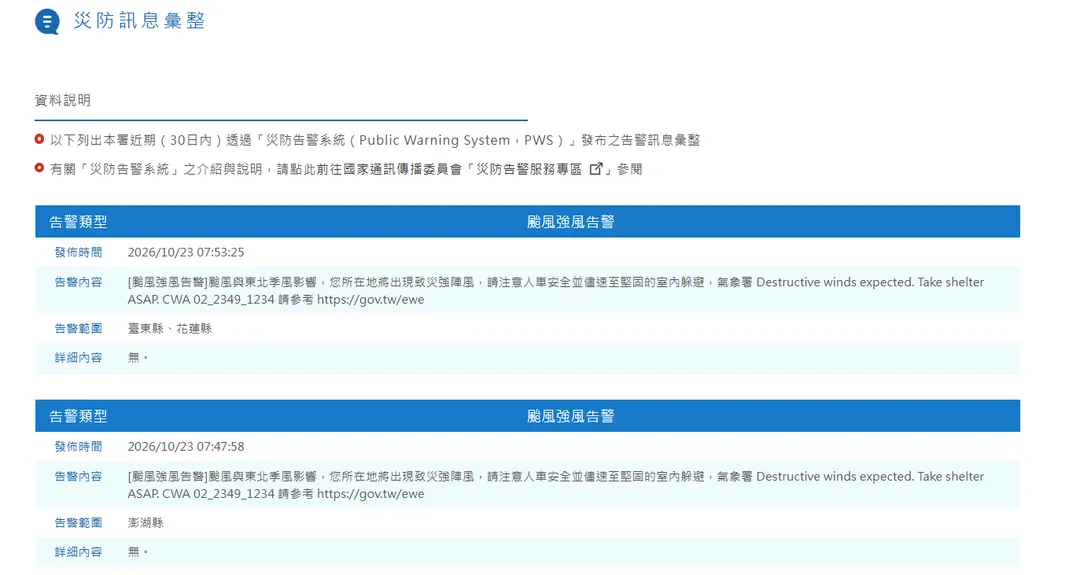Click the blue chat bubble icon beside 災防訊息彙整
The image size is (1080, 575).
point(47,21)
